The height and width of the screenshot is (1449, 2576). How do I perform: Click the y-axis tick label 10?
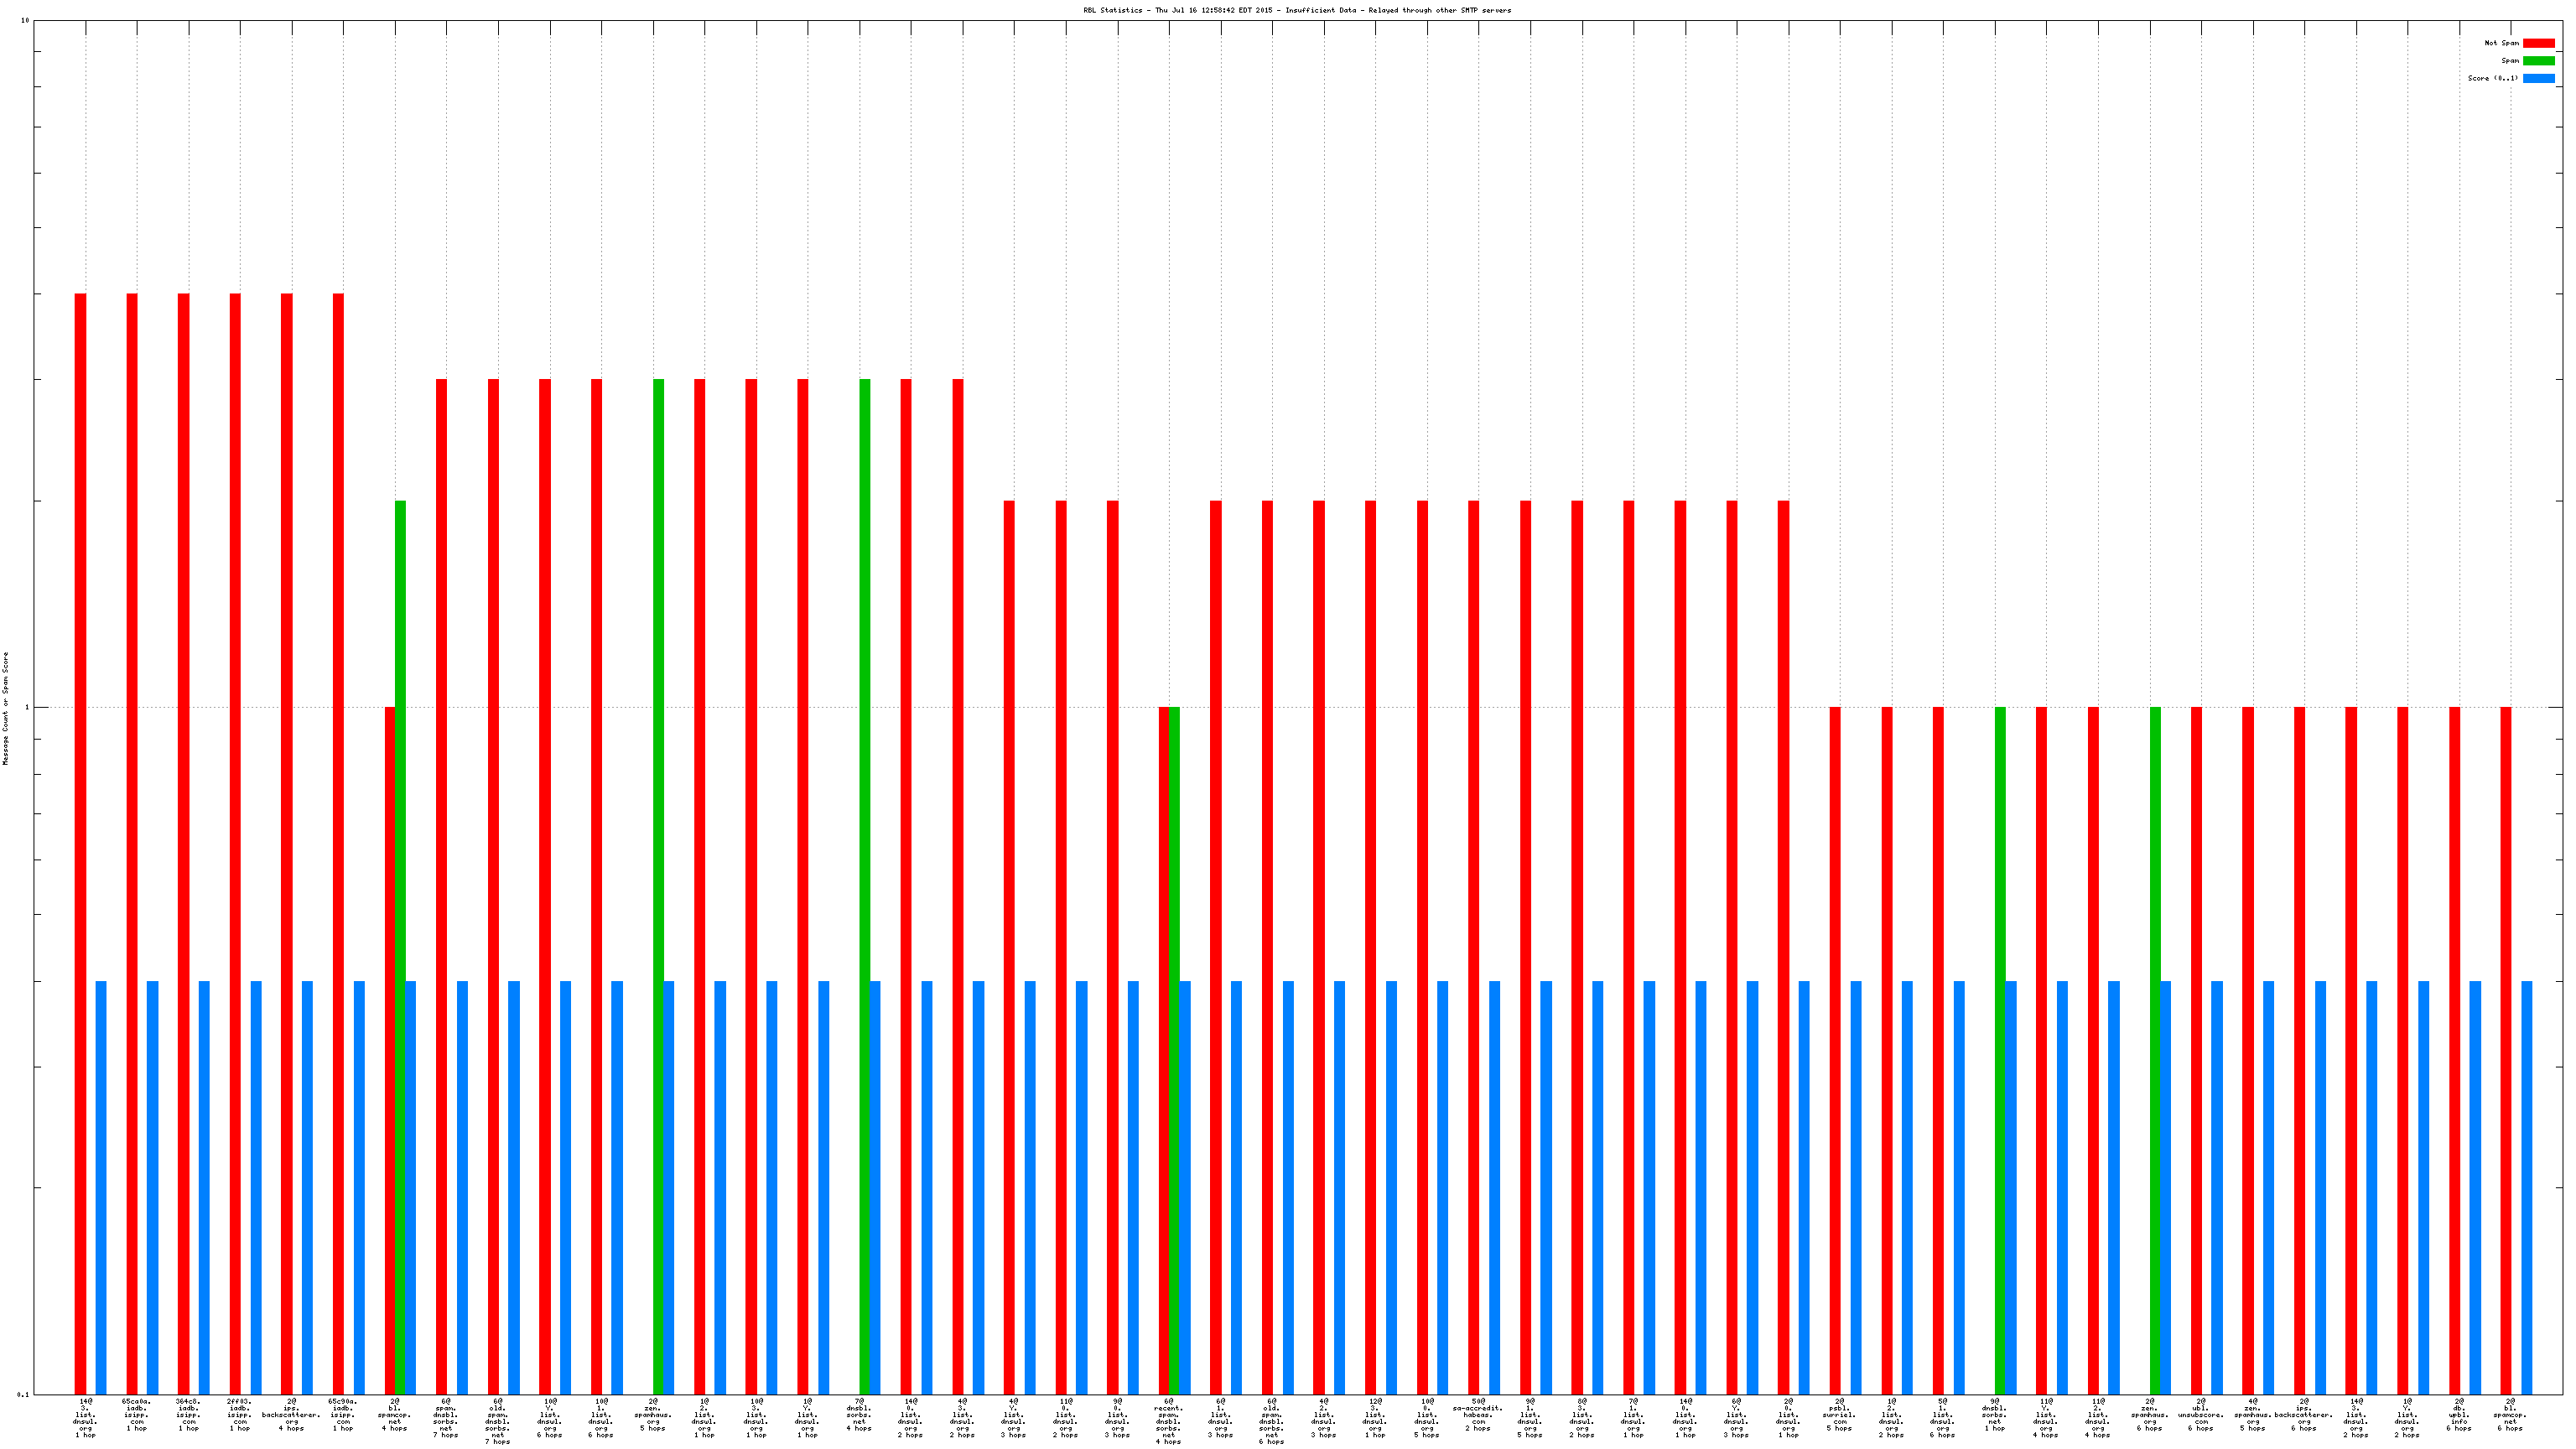point(25,21)
